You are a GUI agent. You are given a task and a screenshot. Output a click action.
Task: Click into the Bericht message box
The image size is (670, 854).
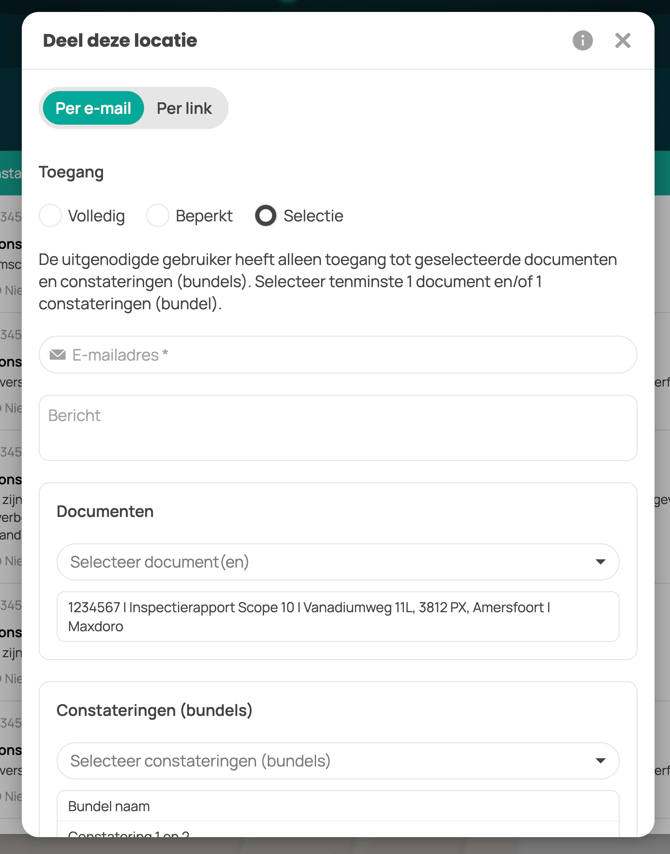(x=338, y=428)
